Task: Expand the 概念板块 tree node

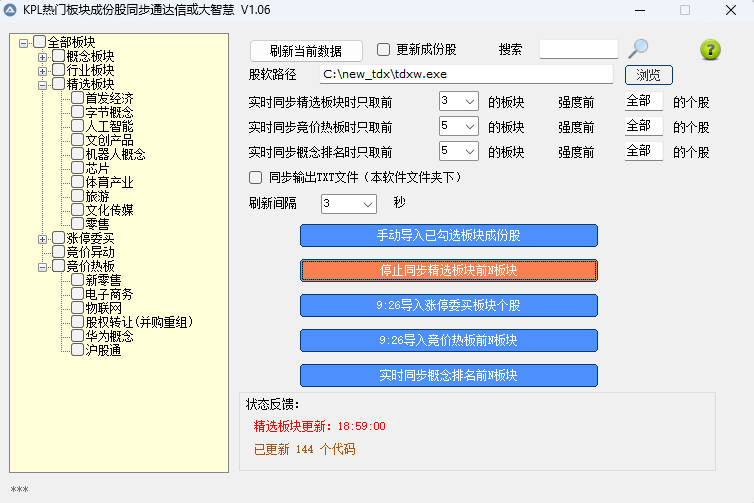Action: coord(42,57)
